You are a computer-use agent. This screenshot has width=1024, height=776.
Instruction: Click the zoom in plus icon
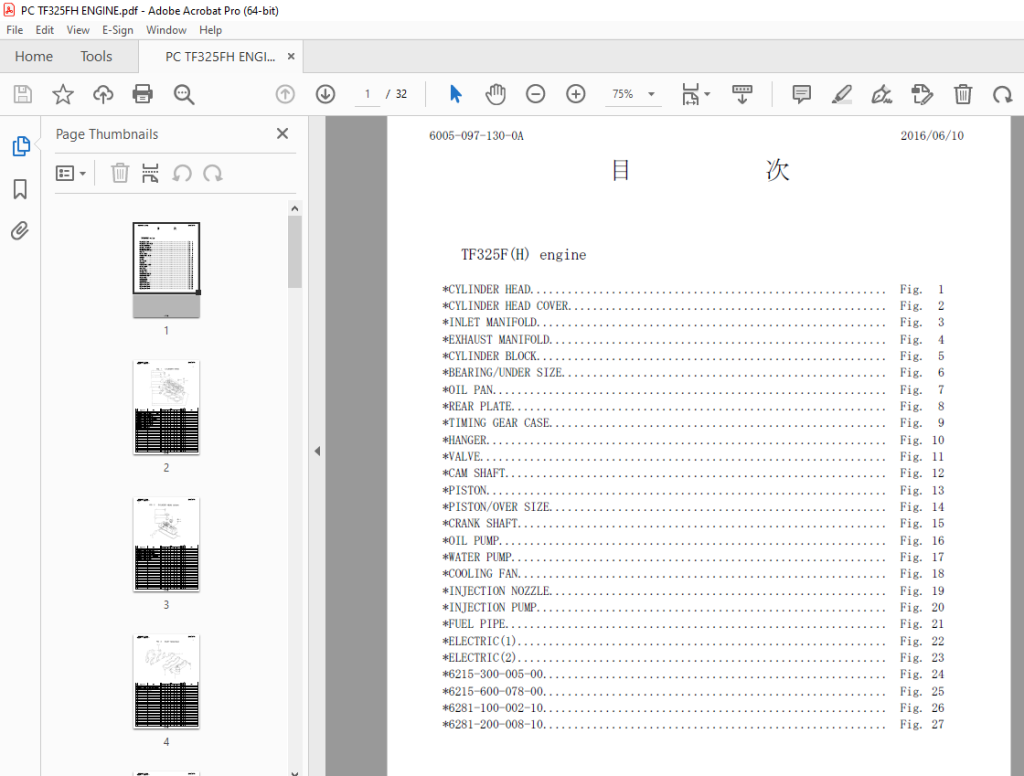[x=575, y=94]
